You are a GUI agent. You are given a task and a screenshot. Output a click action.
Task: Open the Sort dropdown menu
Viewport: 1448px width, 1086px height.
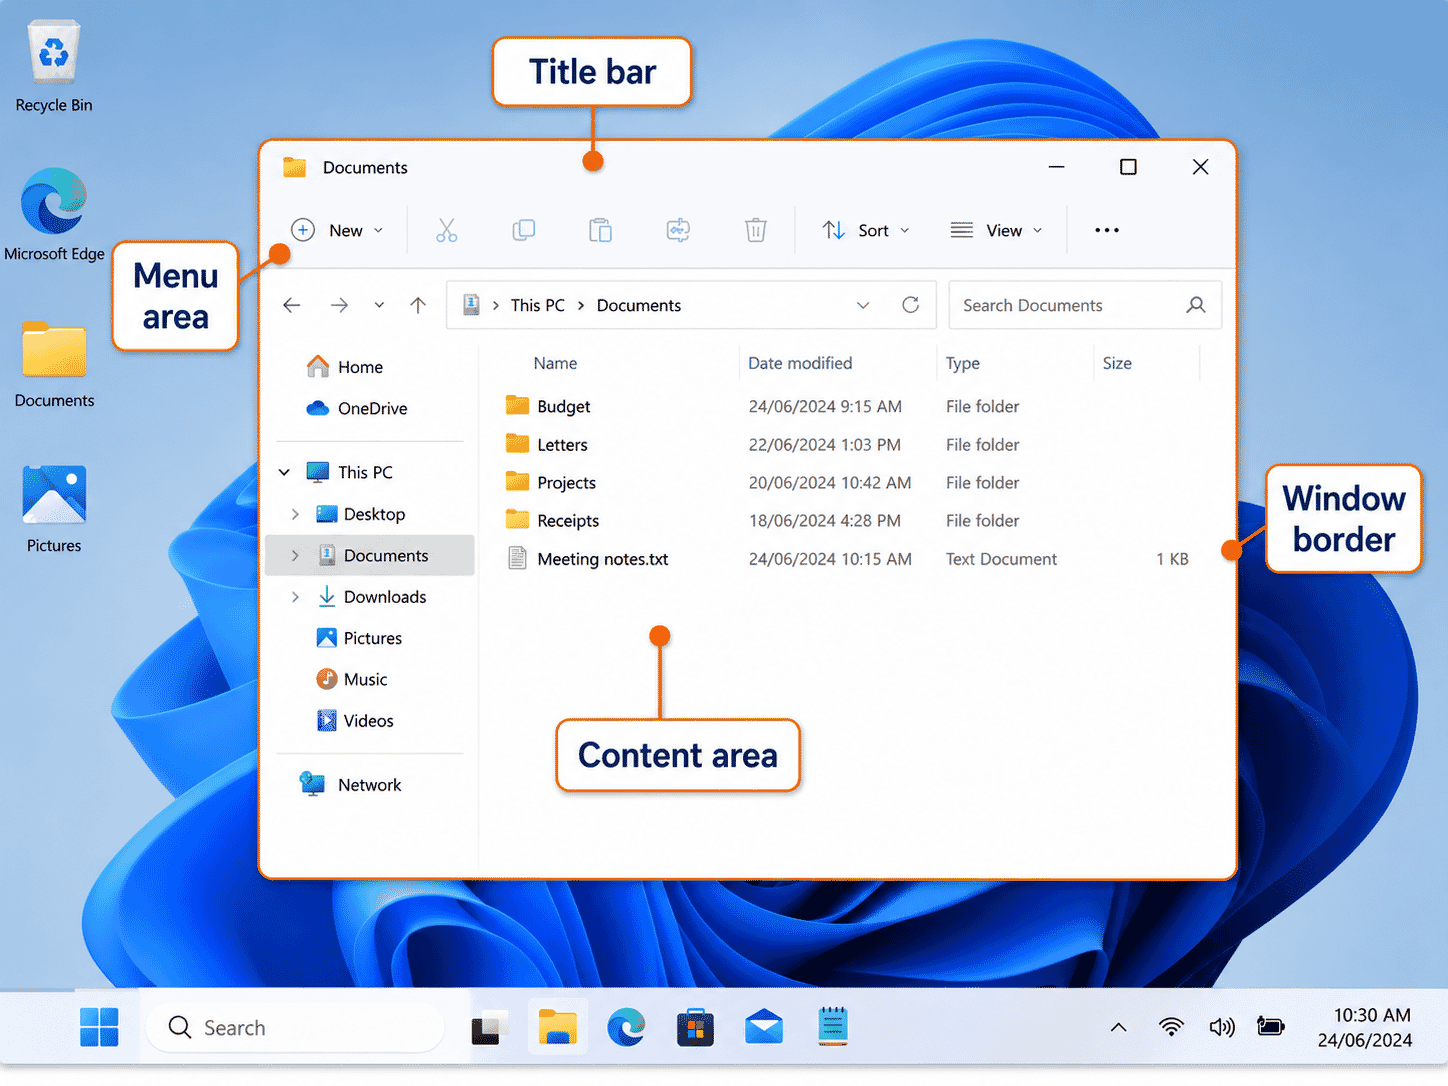coord(866,230)
